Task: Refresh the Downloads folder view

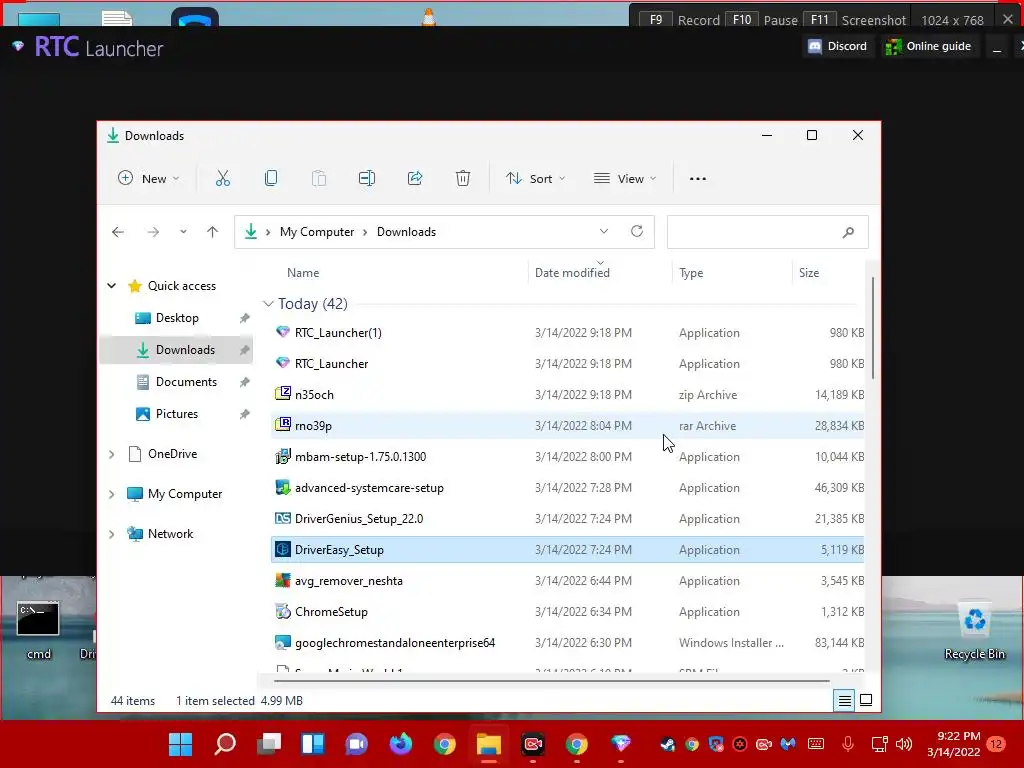Action: click(637, 231)
